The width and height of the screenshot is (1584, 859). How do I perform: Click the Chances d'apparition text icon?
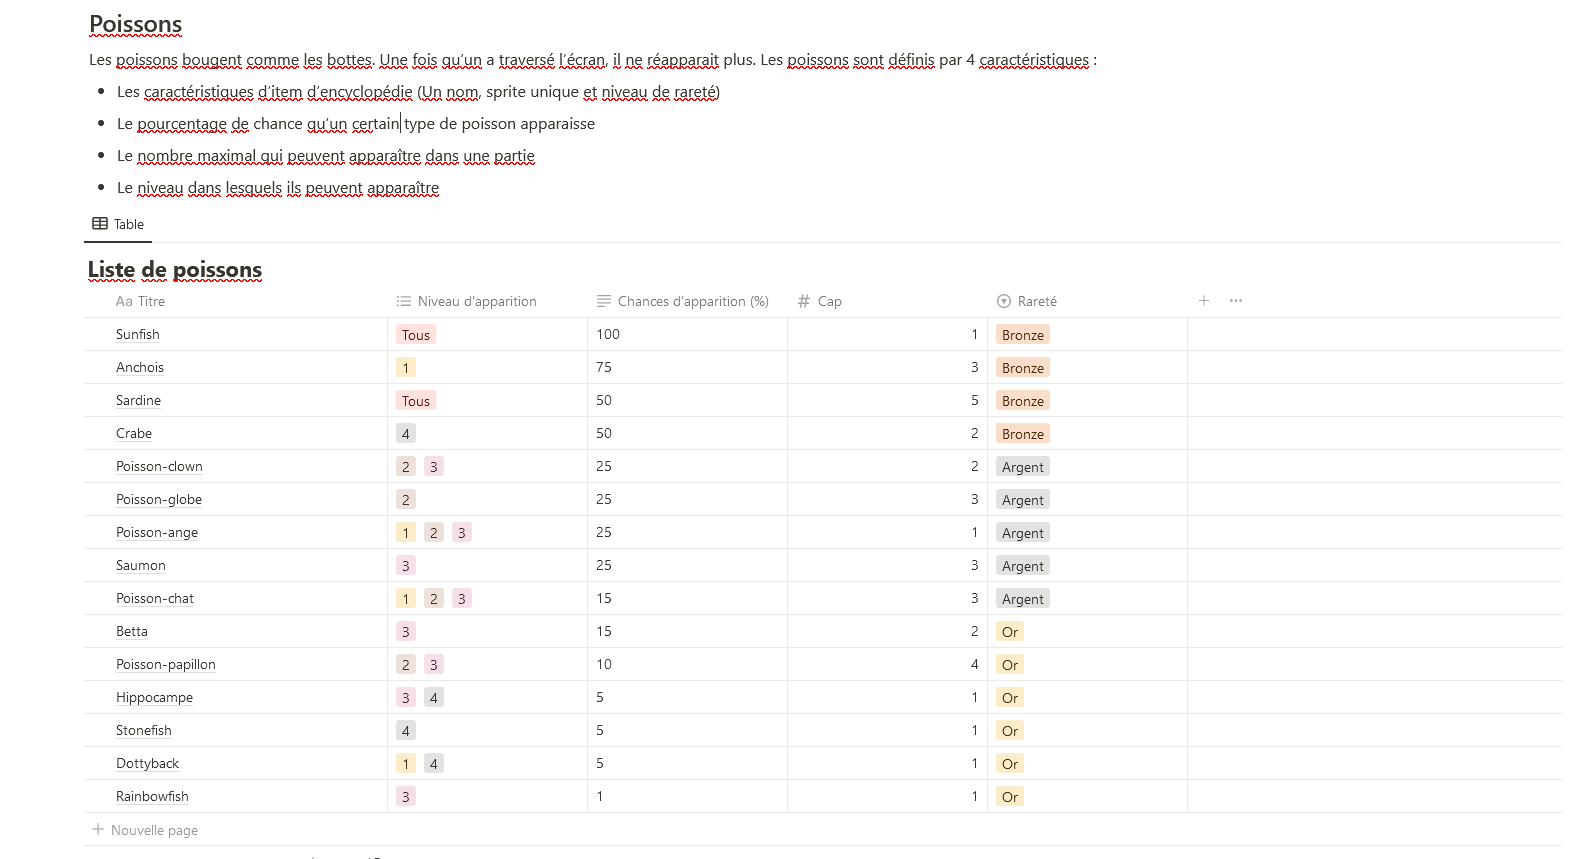[x=604, y=301]
